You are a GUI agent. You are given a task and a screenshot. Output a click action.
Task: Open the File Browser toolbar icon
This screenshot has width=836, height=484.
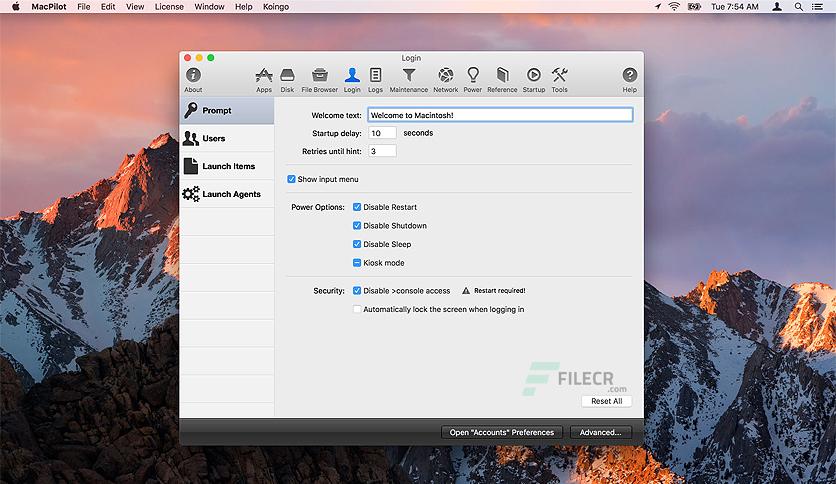pos(319,80)
